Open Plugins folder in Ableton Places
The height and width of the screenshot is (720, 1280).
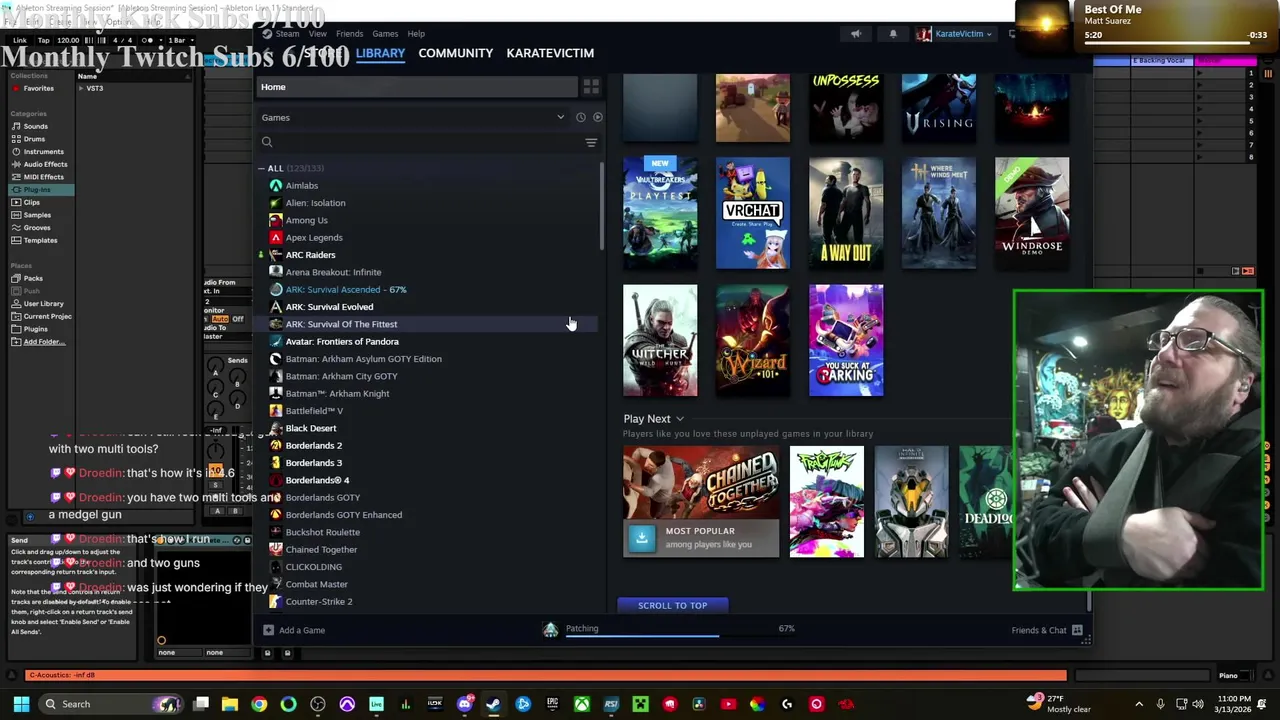[35, 329]
